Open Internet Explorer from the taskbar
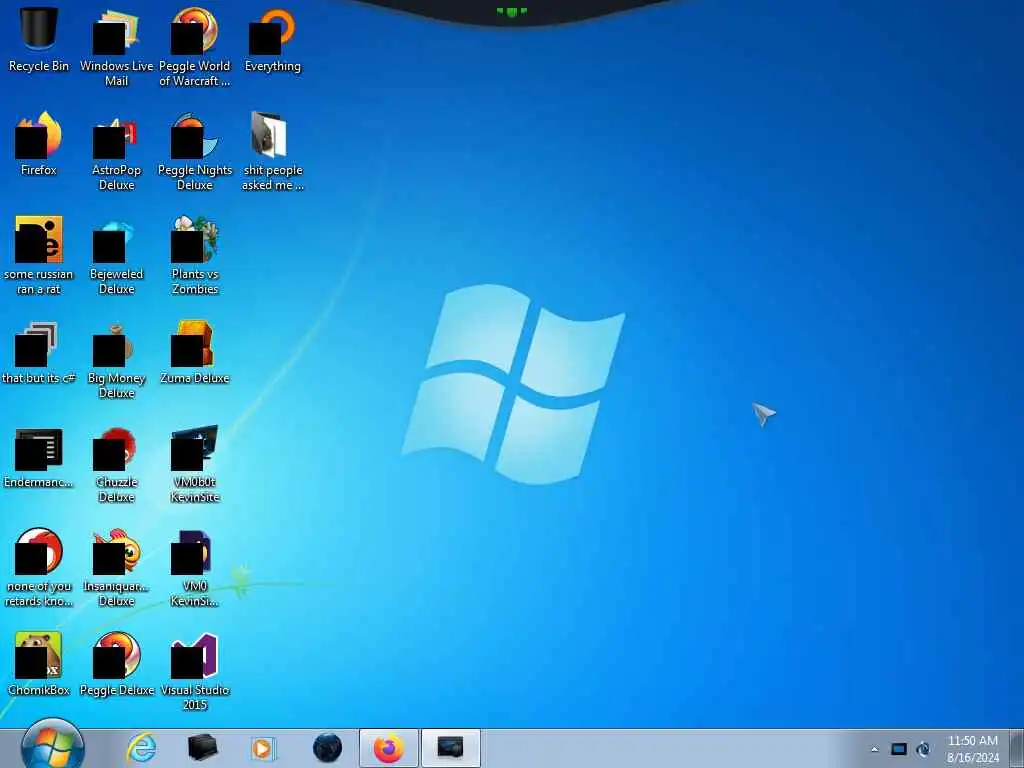The height and width of the screenshot is (768, 1024). click(x=141, y=748)
